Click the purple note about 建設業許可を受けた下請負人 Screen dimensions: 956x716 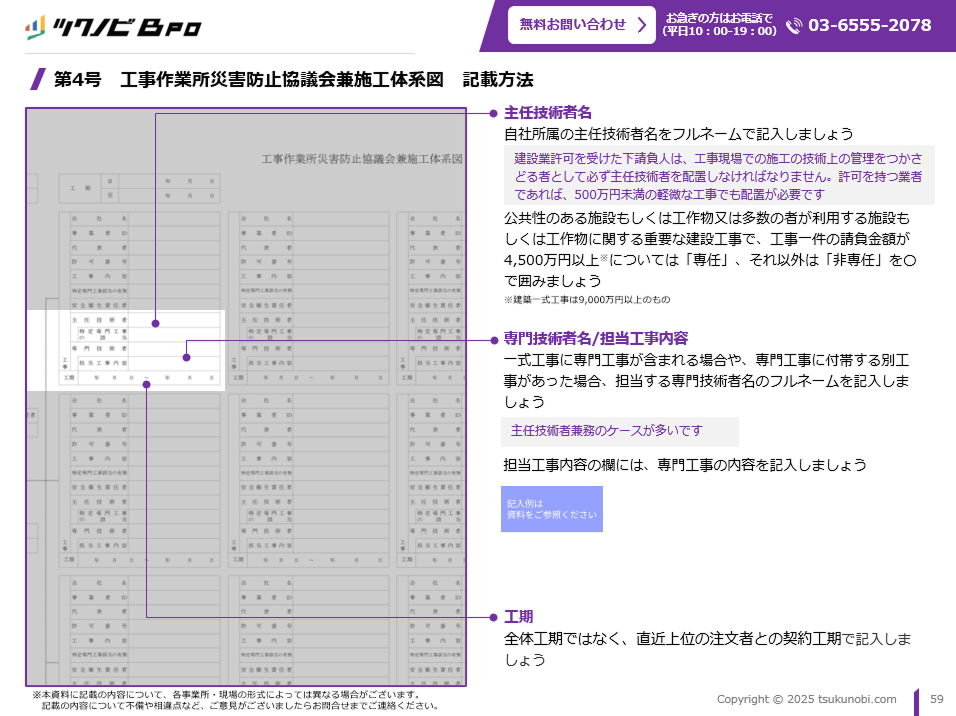click(719, 176)
